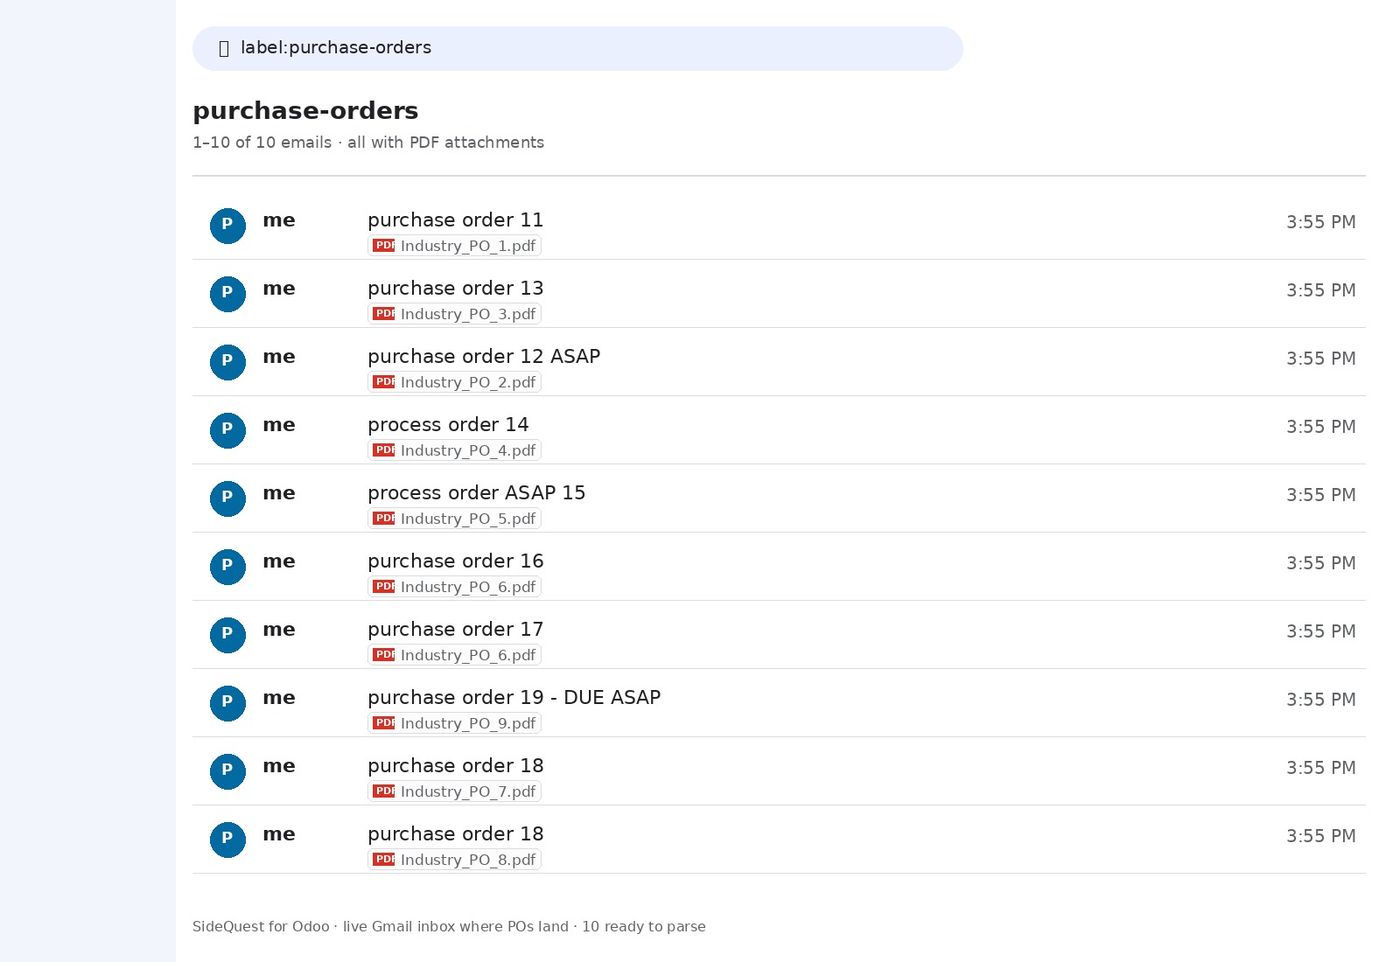Click the PDF icon of Industry_PO_8.pdf

[x=384, y=858]
